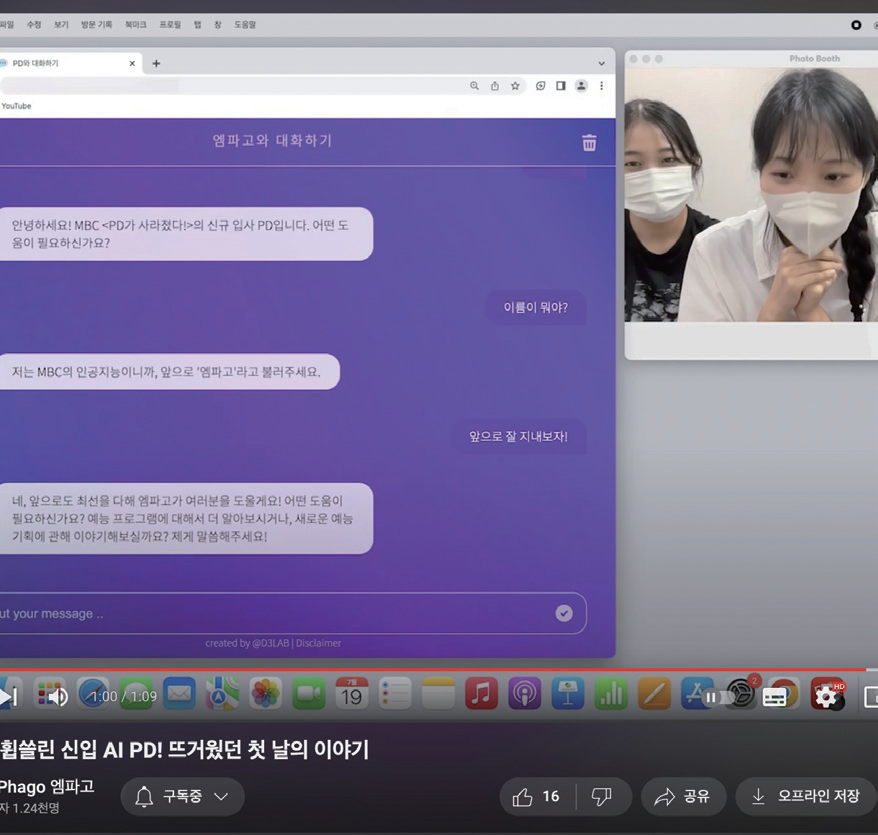Open the 도움말 menu

(245, 25)
